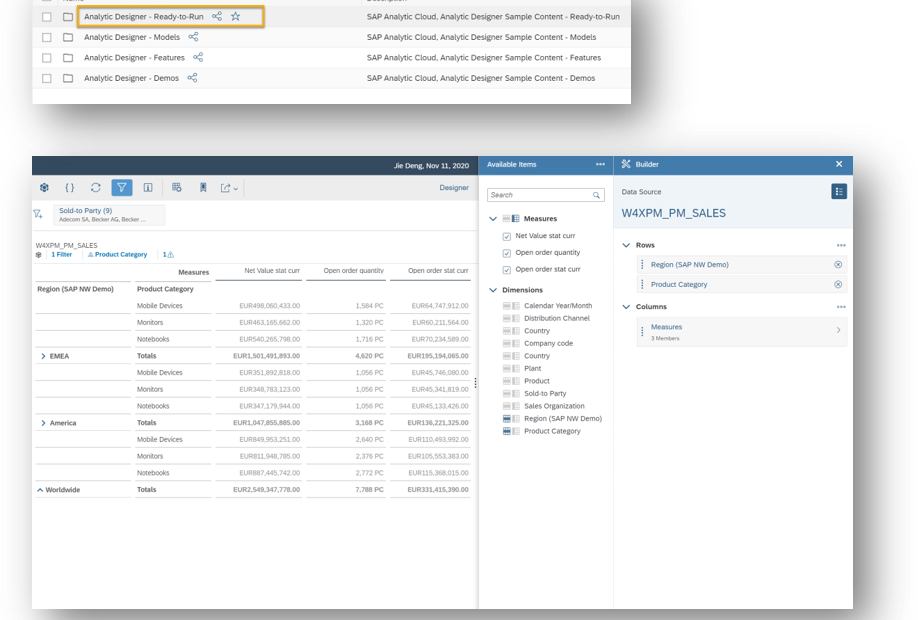Click the small cube icon beside 1 Filter
918x620 pixels.
pyautogui.click(x=39, y=255)
